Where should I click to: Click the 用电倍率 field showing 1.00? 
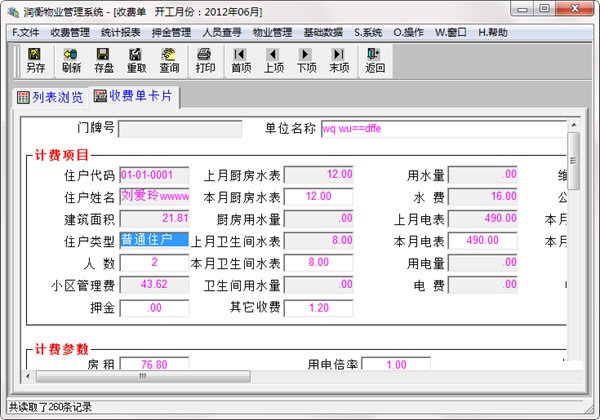396,364
